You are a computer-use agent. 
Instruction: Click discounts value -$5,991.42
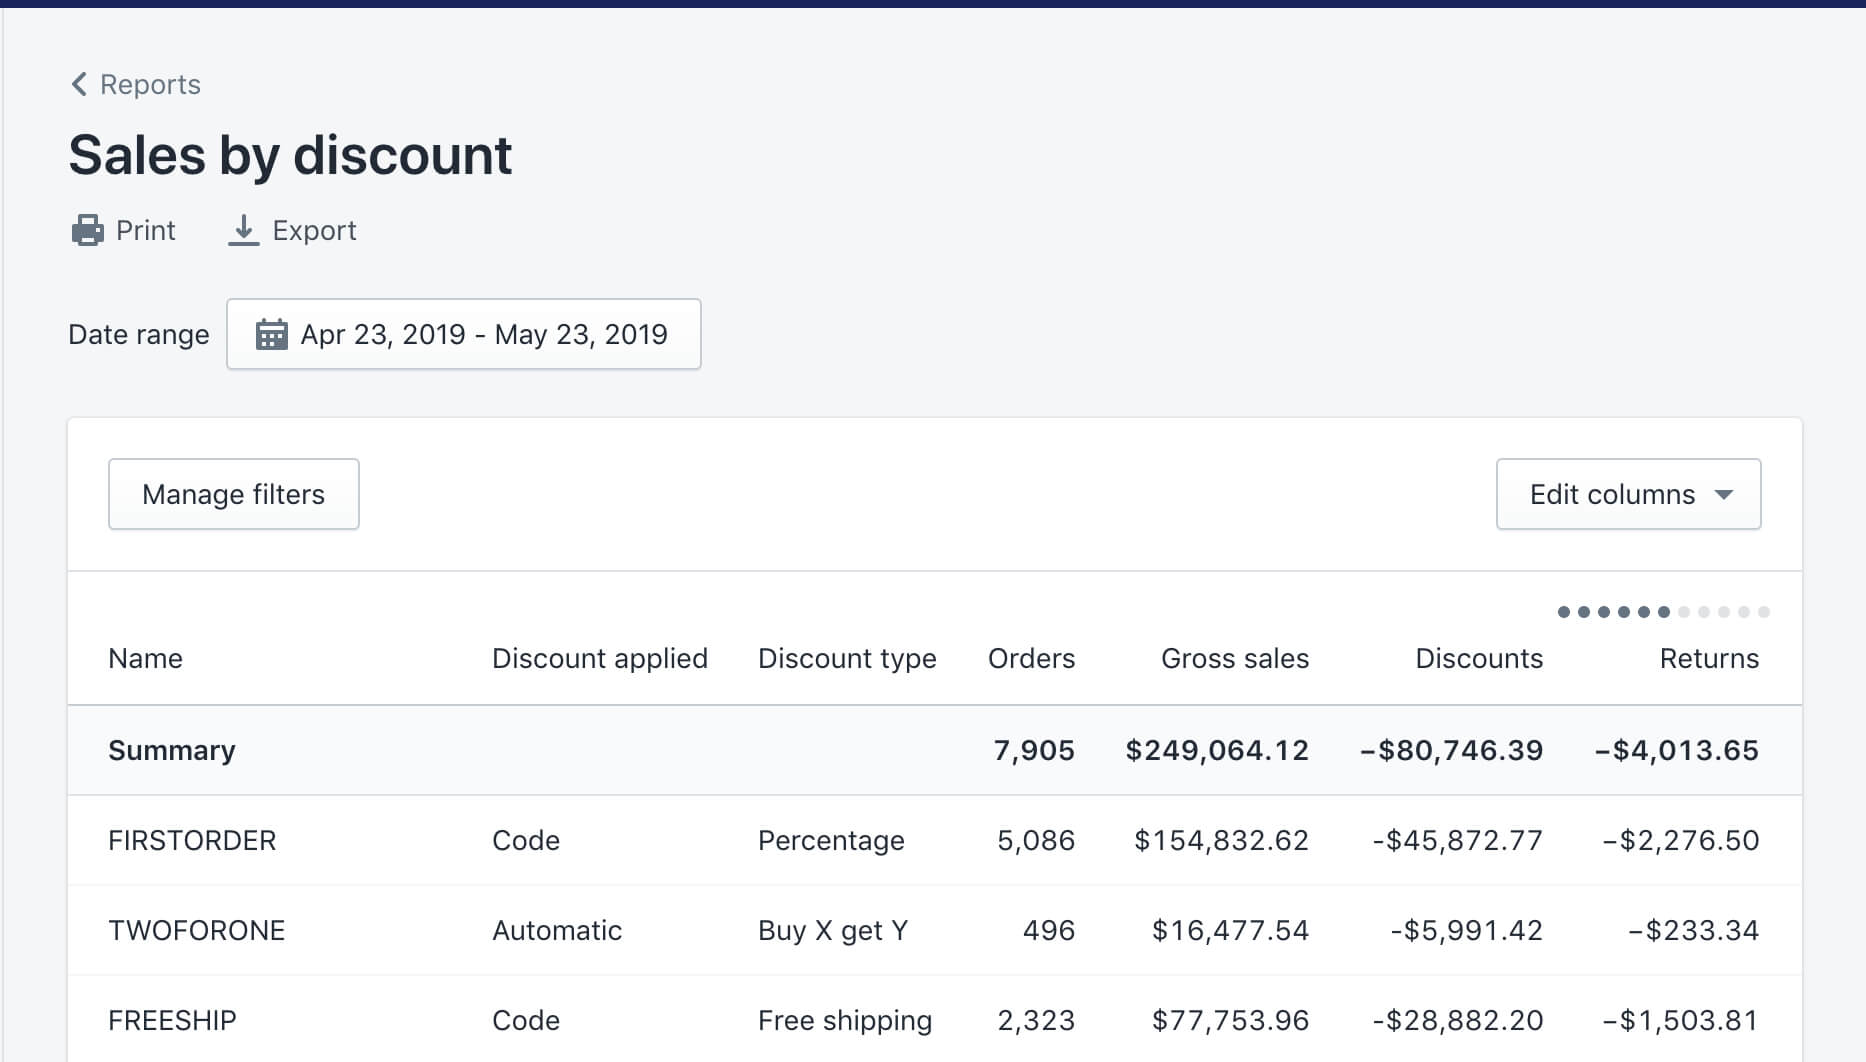coord(1466,930)
